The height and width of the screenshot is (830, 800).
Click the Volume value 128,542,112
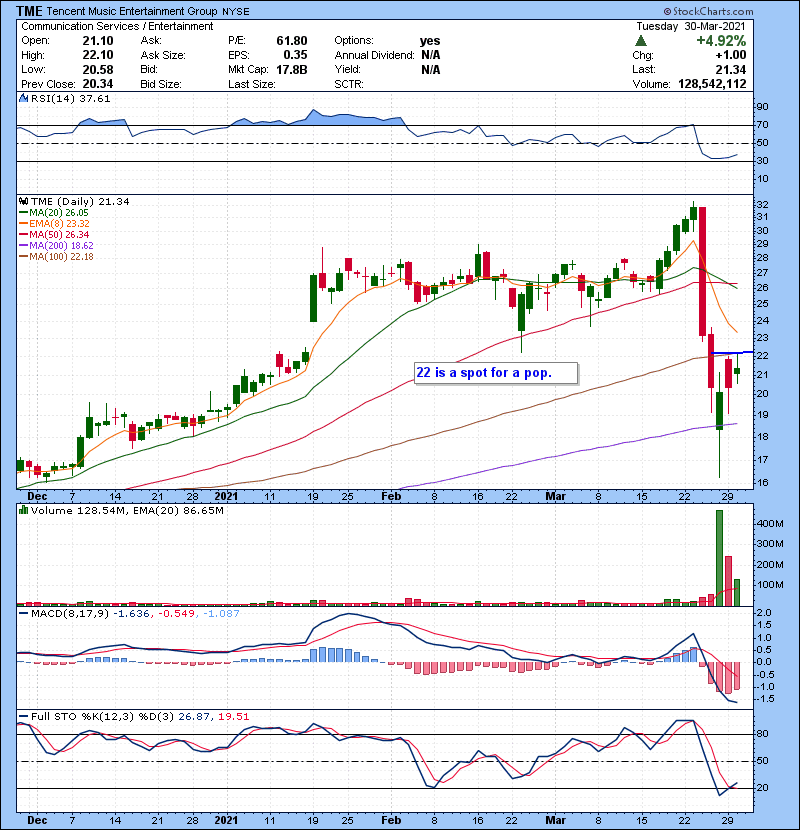pos(712,84)
